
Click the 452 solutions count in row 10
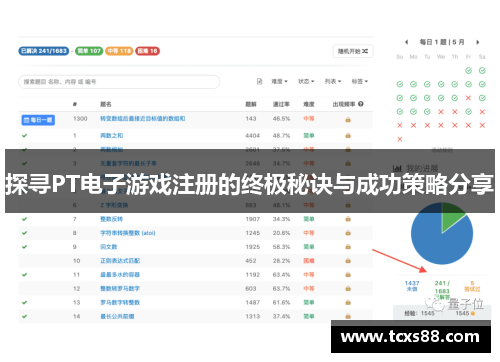251,261
